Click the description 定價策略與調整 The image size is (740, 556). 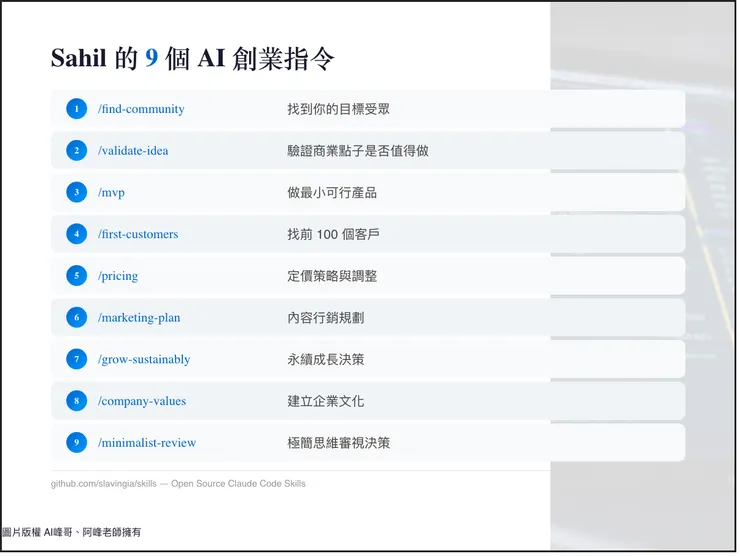332,276
